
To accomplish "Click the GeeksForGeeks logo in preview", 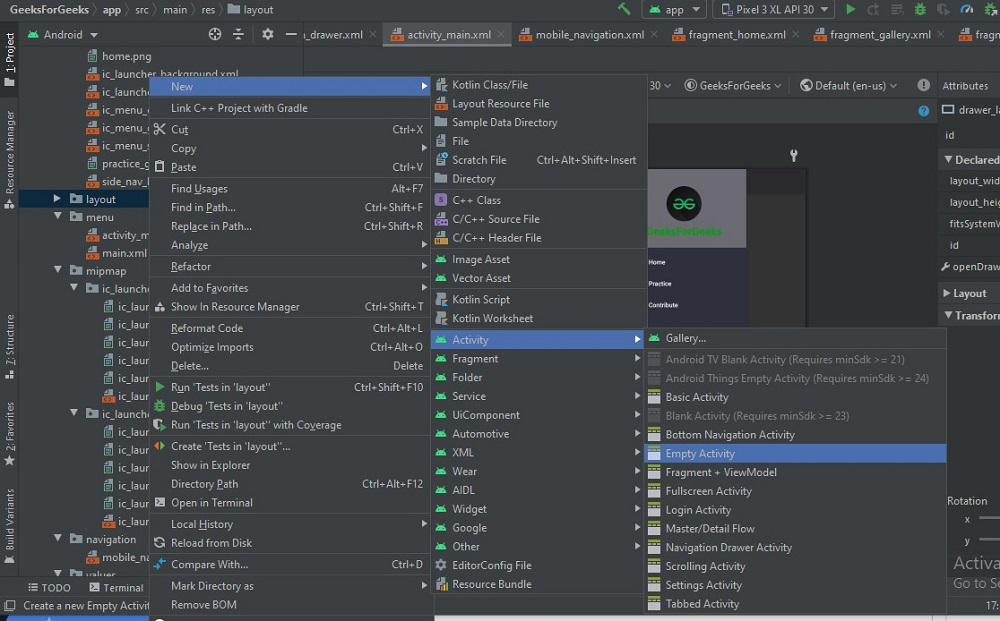I will pos(684,203).
